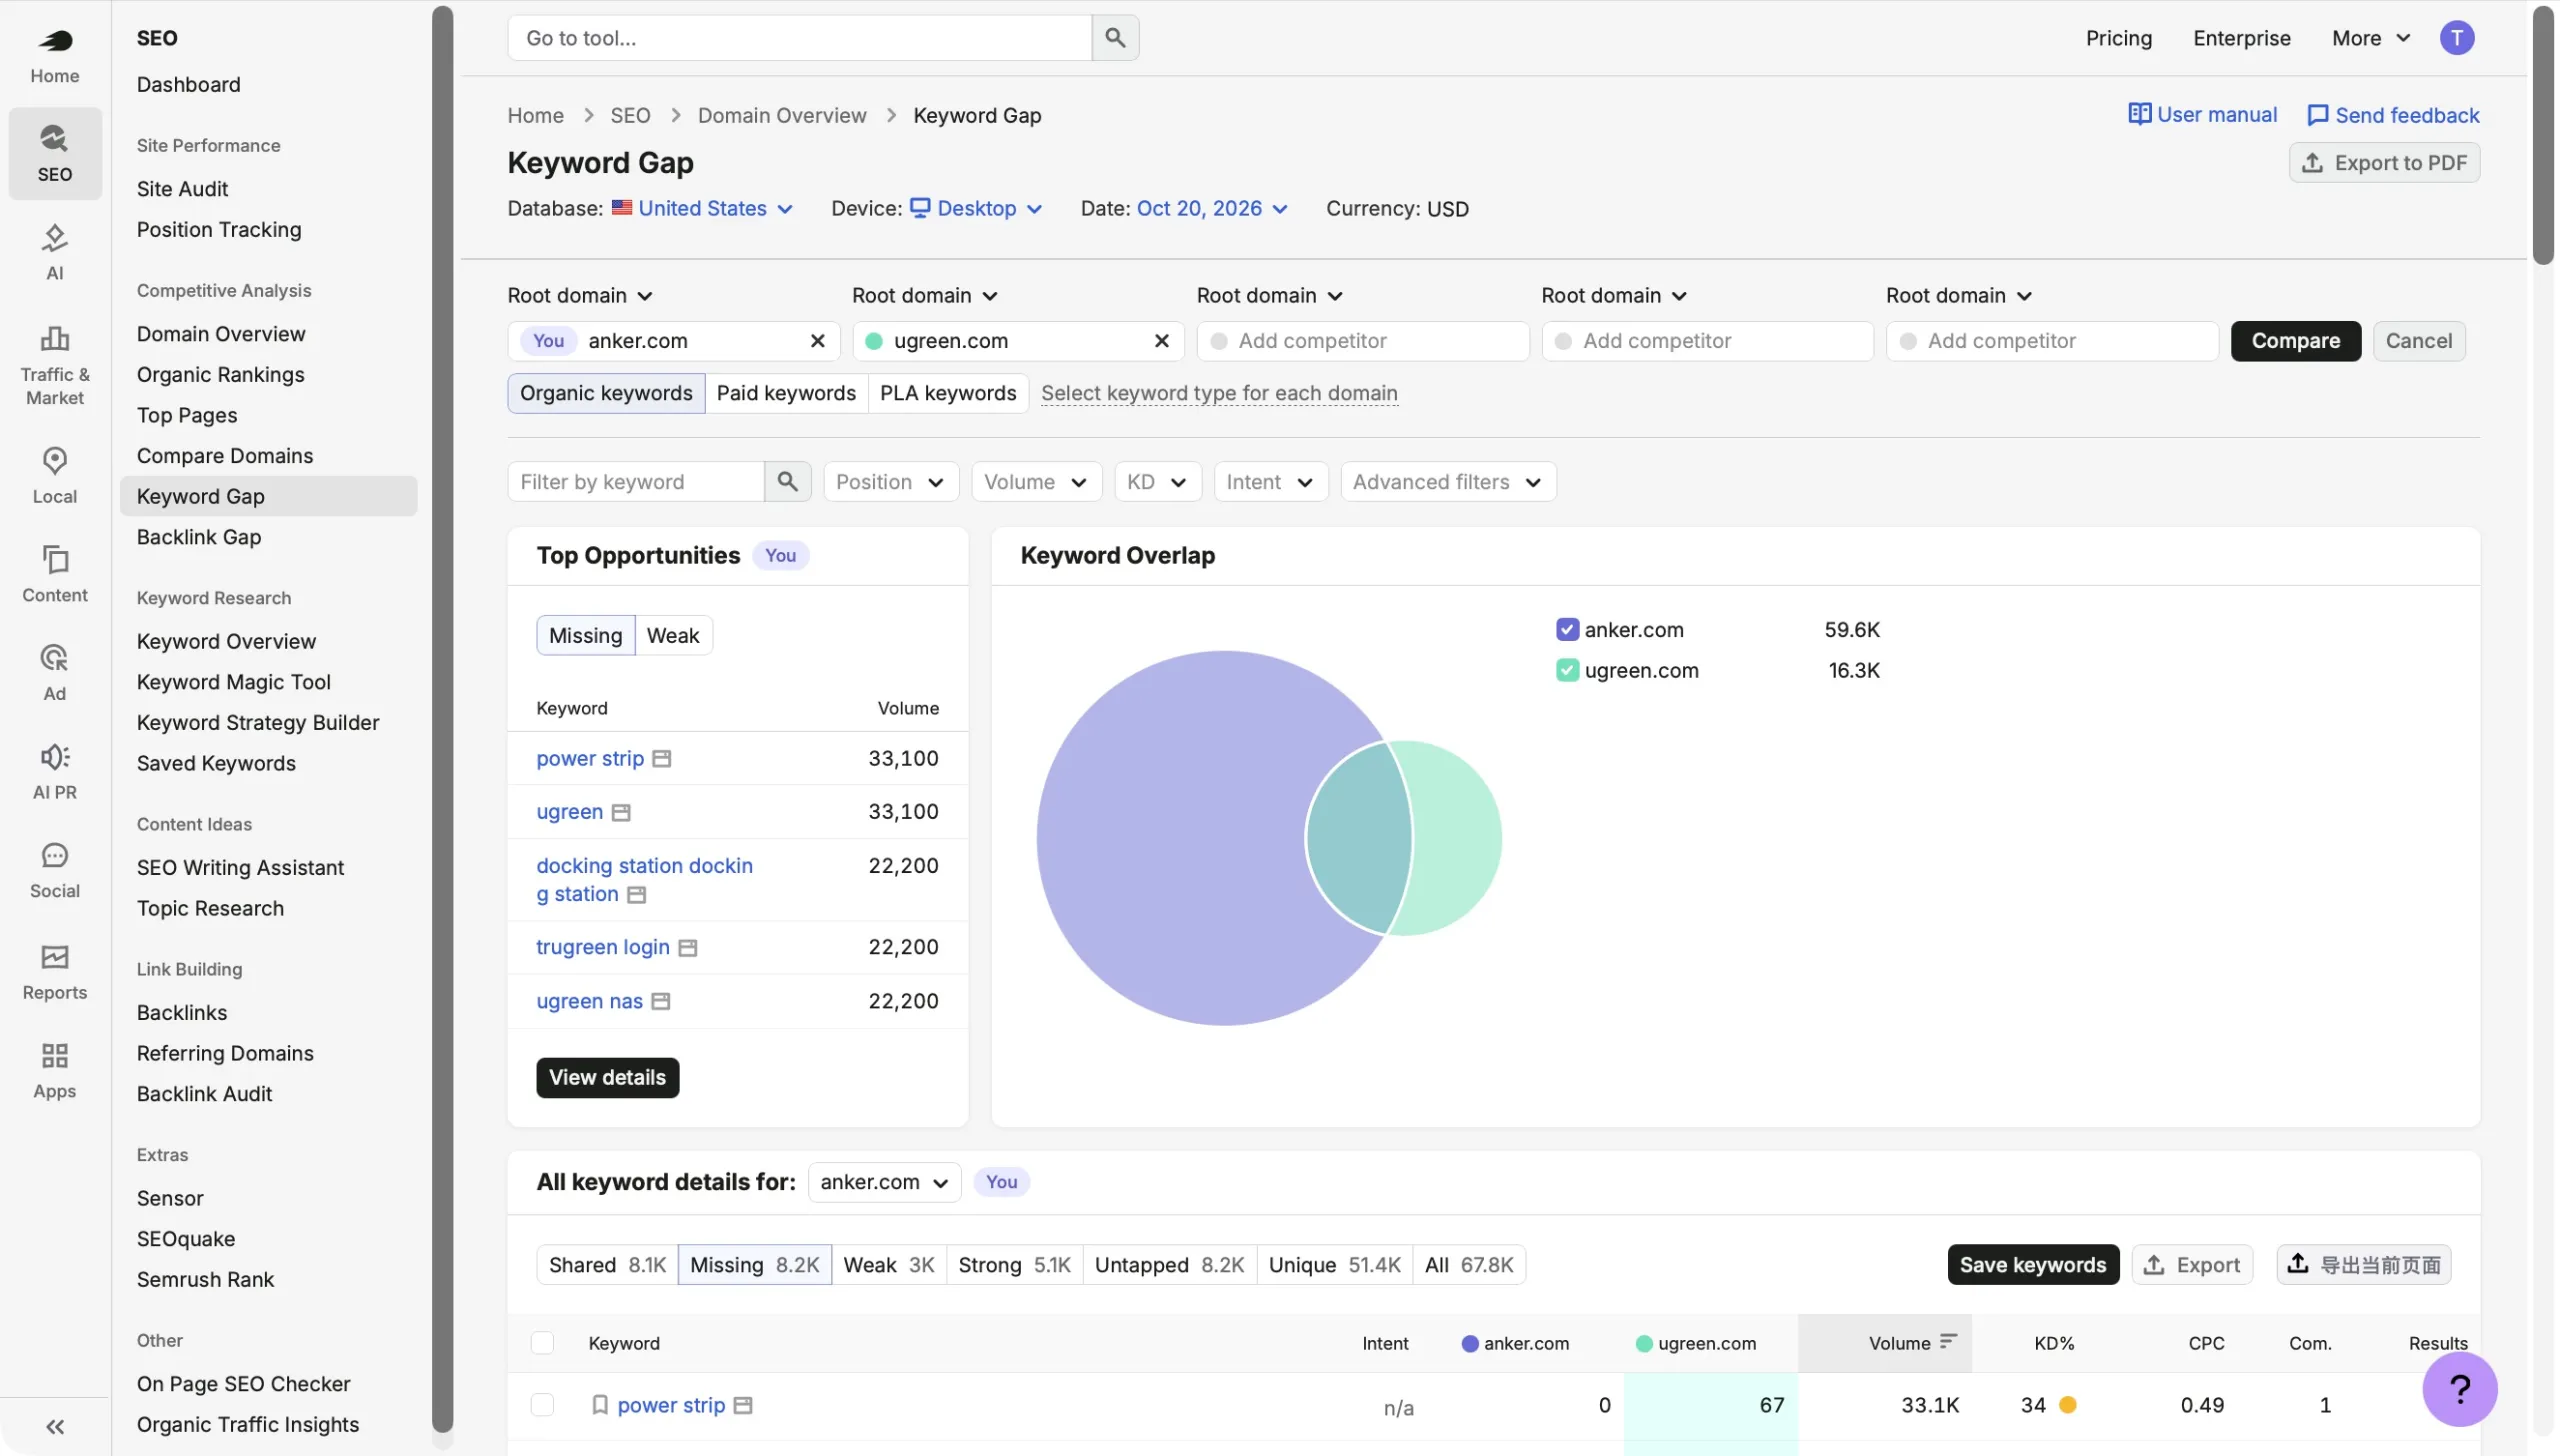The width and height of the screenshot is (2560, 1456).
Task: Open the User manual link
Action: [x=2202, y=115]
